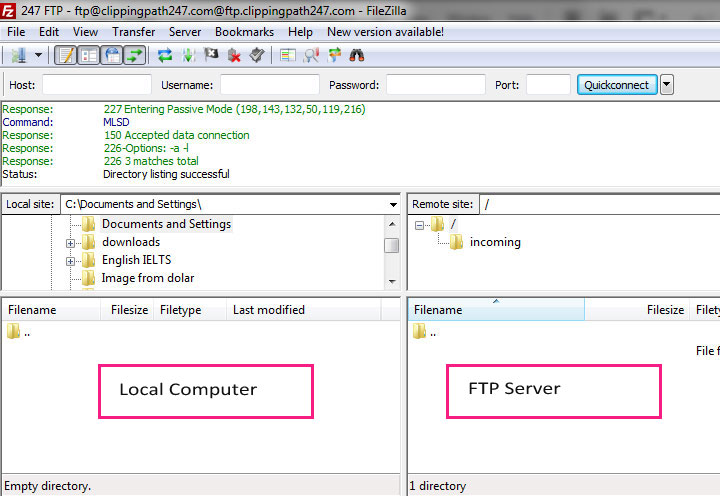
Task: Click the Host input field
Action: coord(97,85)
